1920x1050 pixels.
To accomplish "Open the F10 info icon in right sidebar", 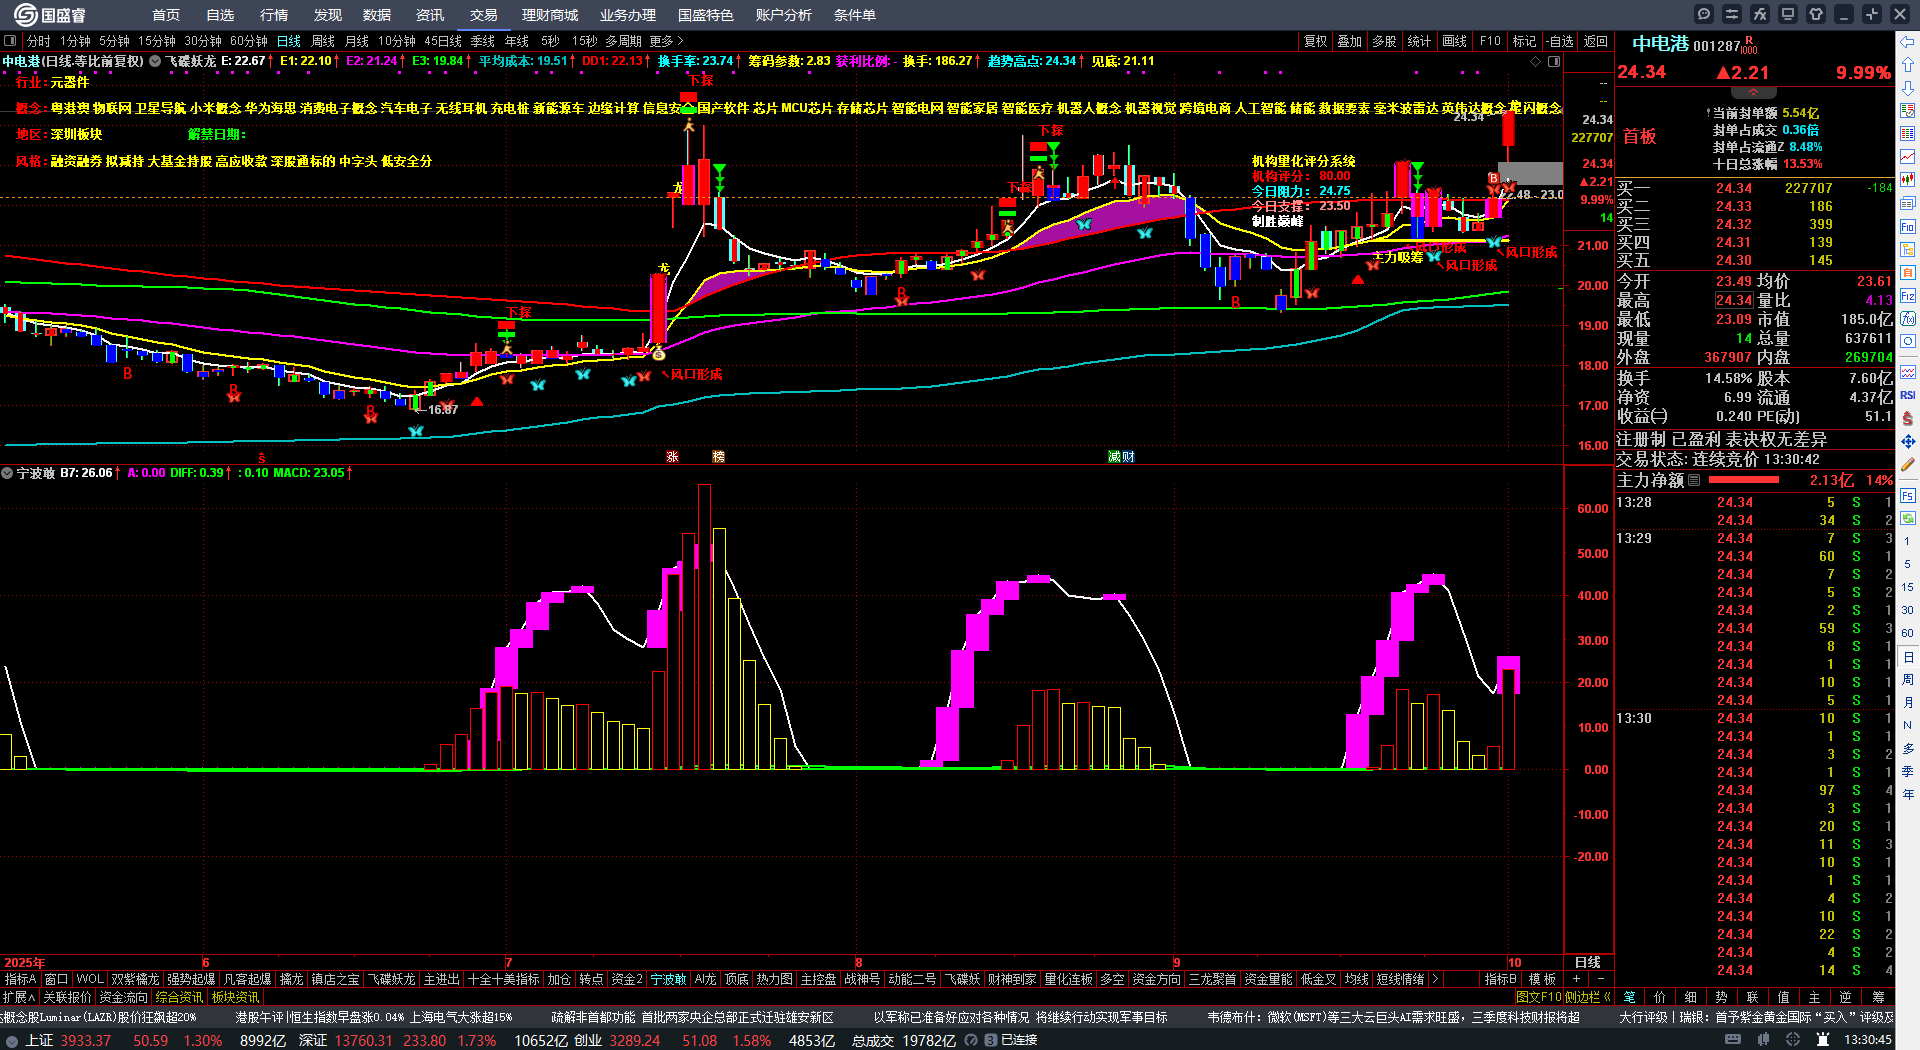I will 1908,227.
